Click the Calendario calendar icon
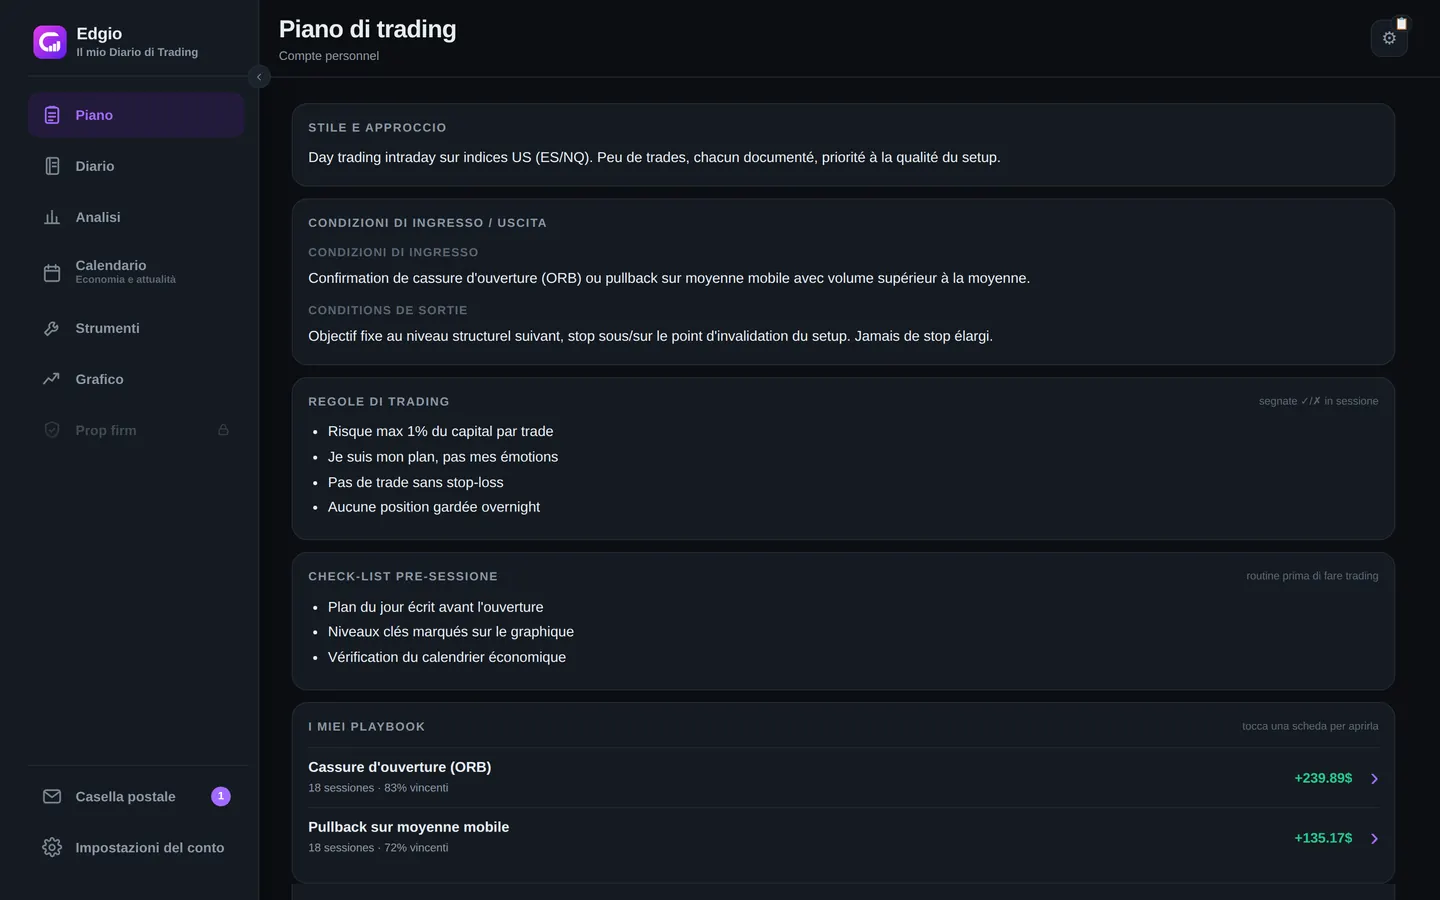Image resolution: width=1440 pixels, height=900 pixels. tap(52, 272)
